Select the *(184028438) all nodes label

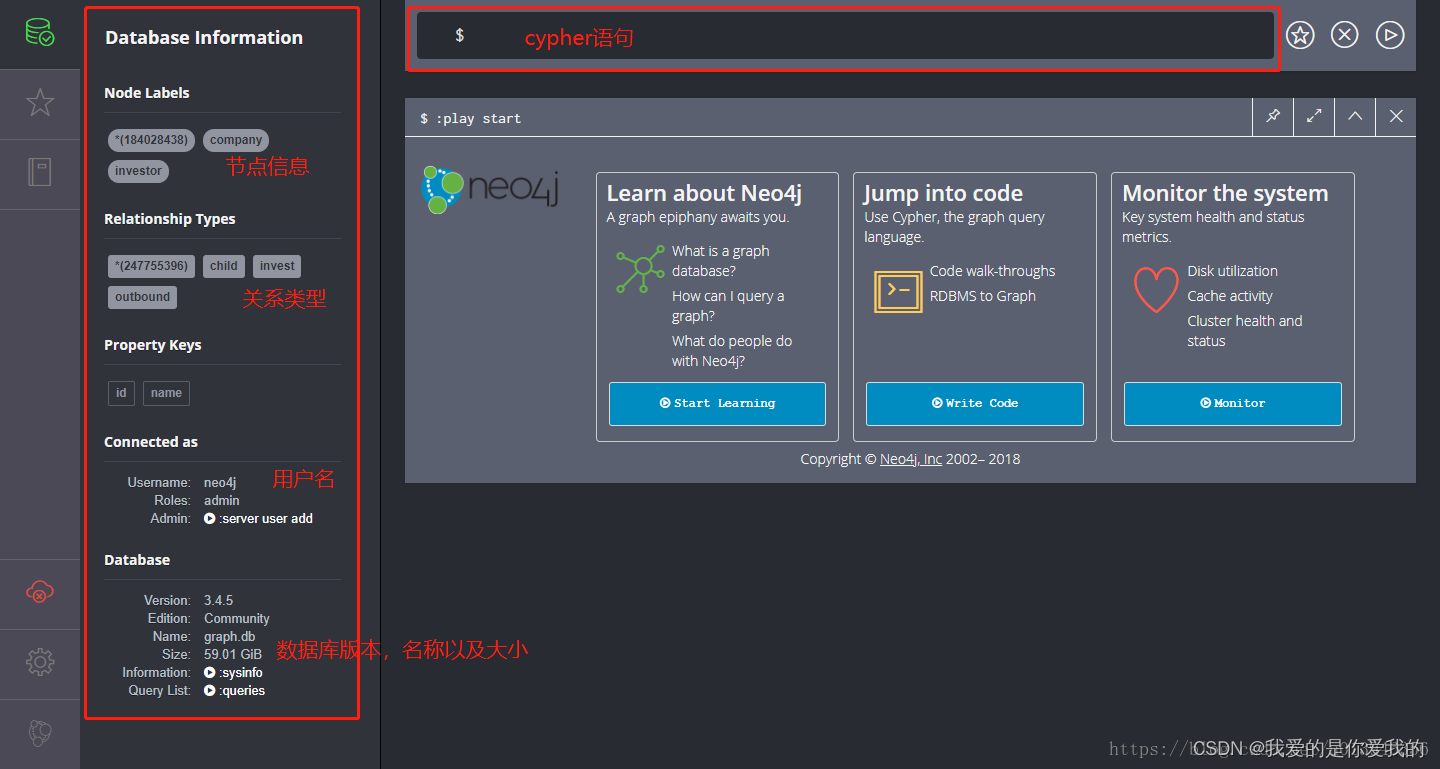pos(152,140)
